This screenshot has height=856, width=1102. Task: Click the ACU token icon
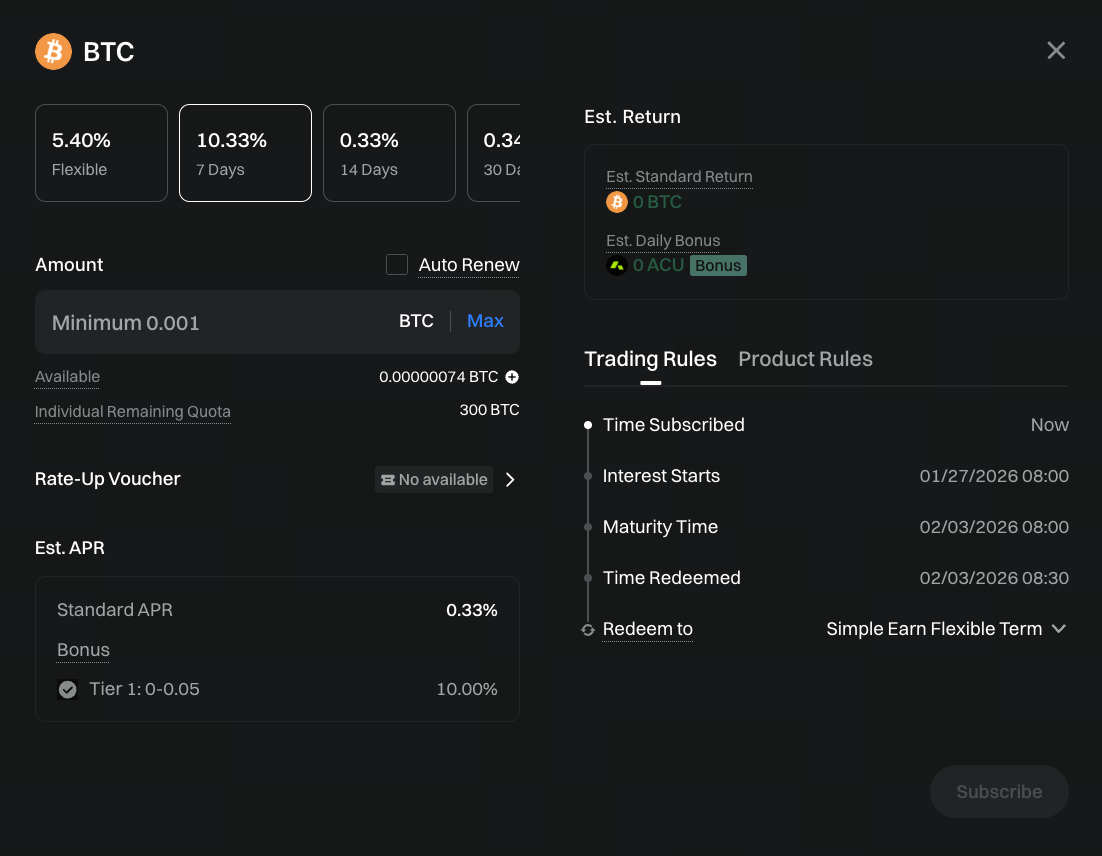617,265
